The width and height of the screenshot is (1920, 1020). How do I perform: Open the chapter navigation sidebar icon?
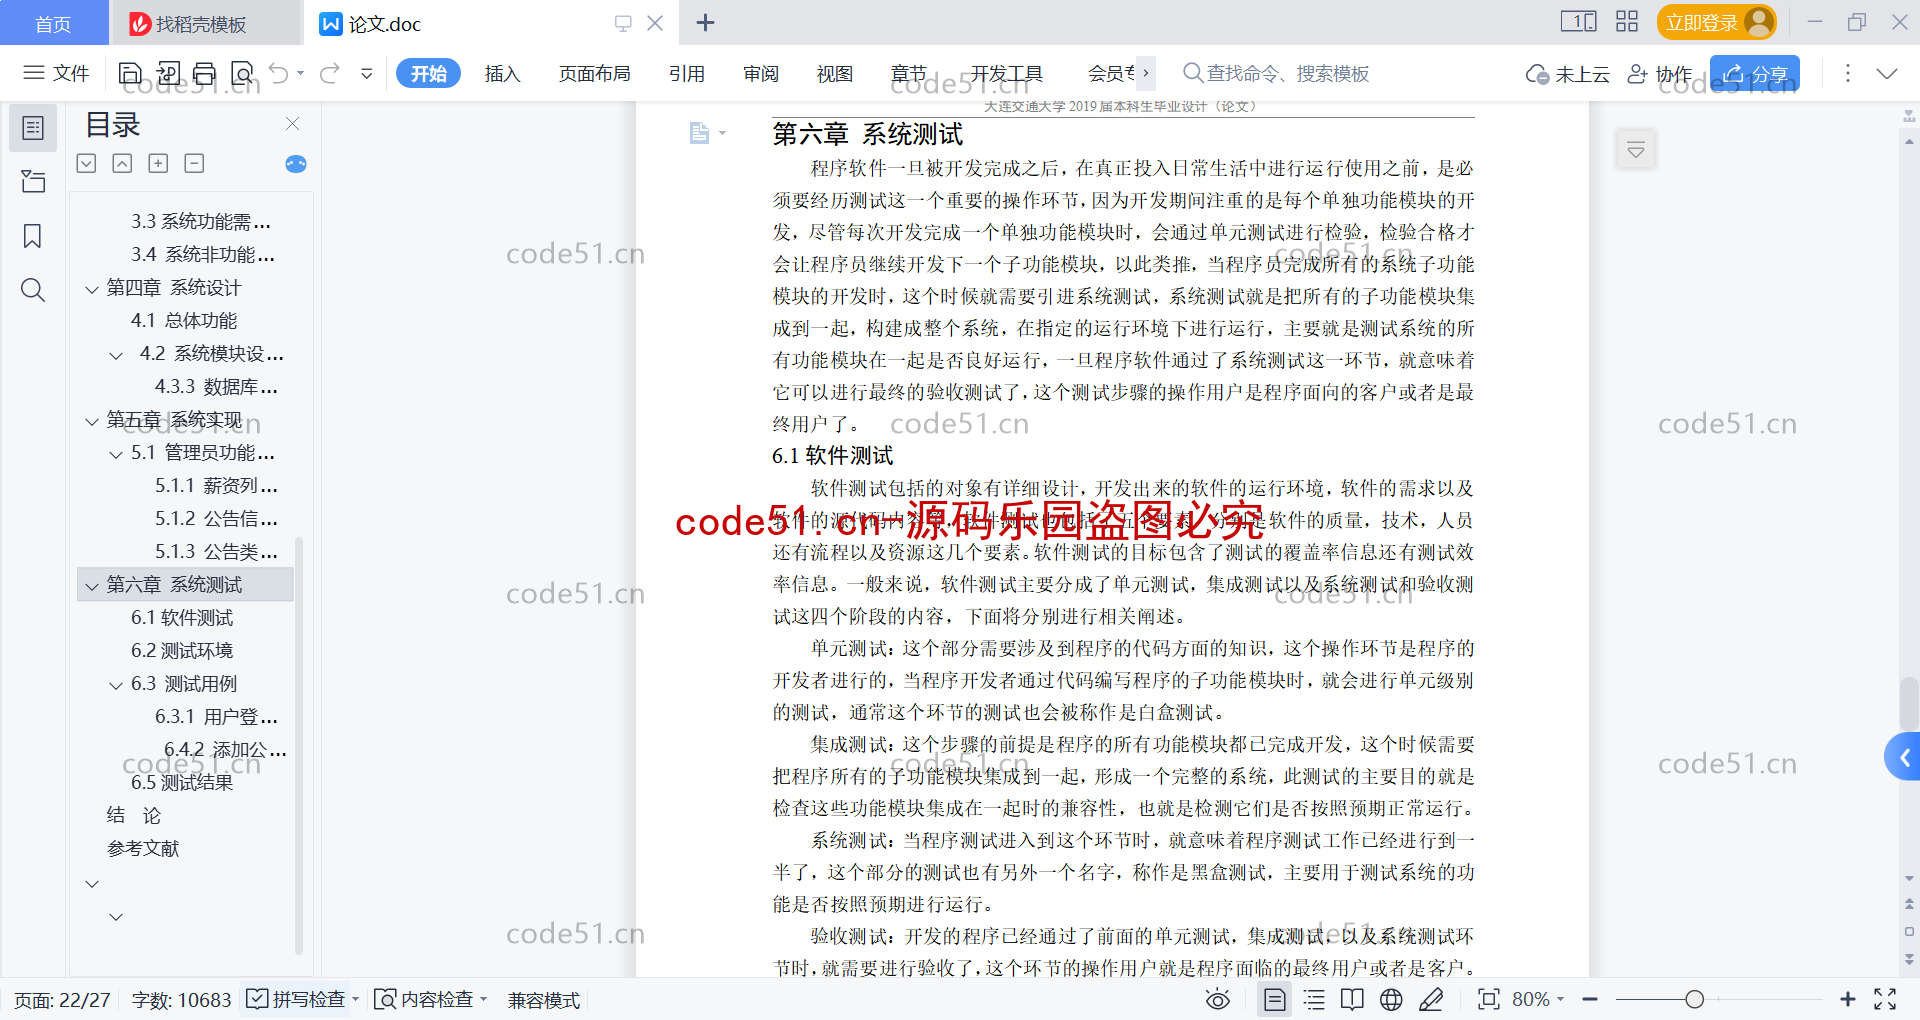[x=33, y=181]
